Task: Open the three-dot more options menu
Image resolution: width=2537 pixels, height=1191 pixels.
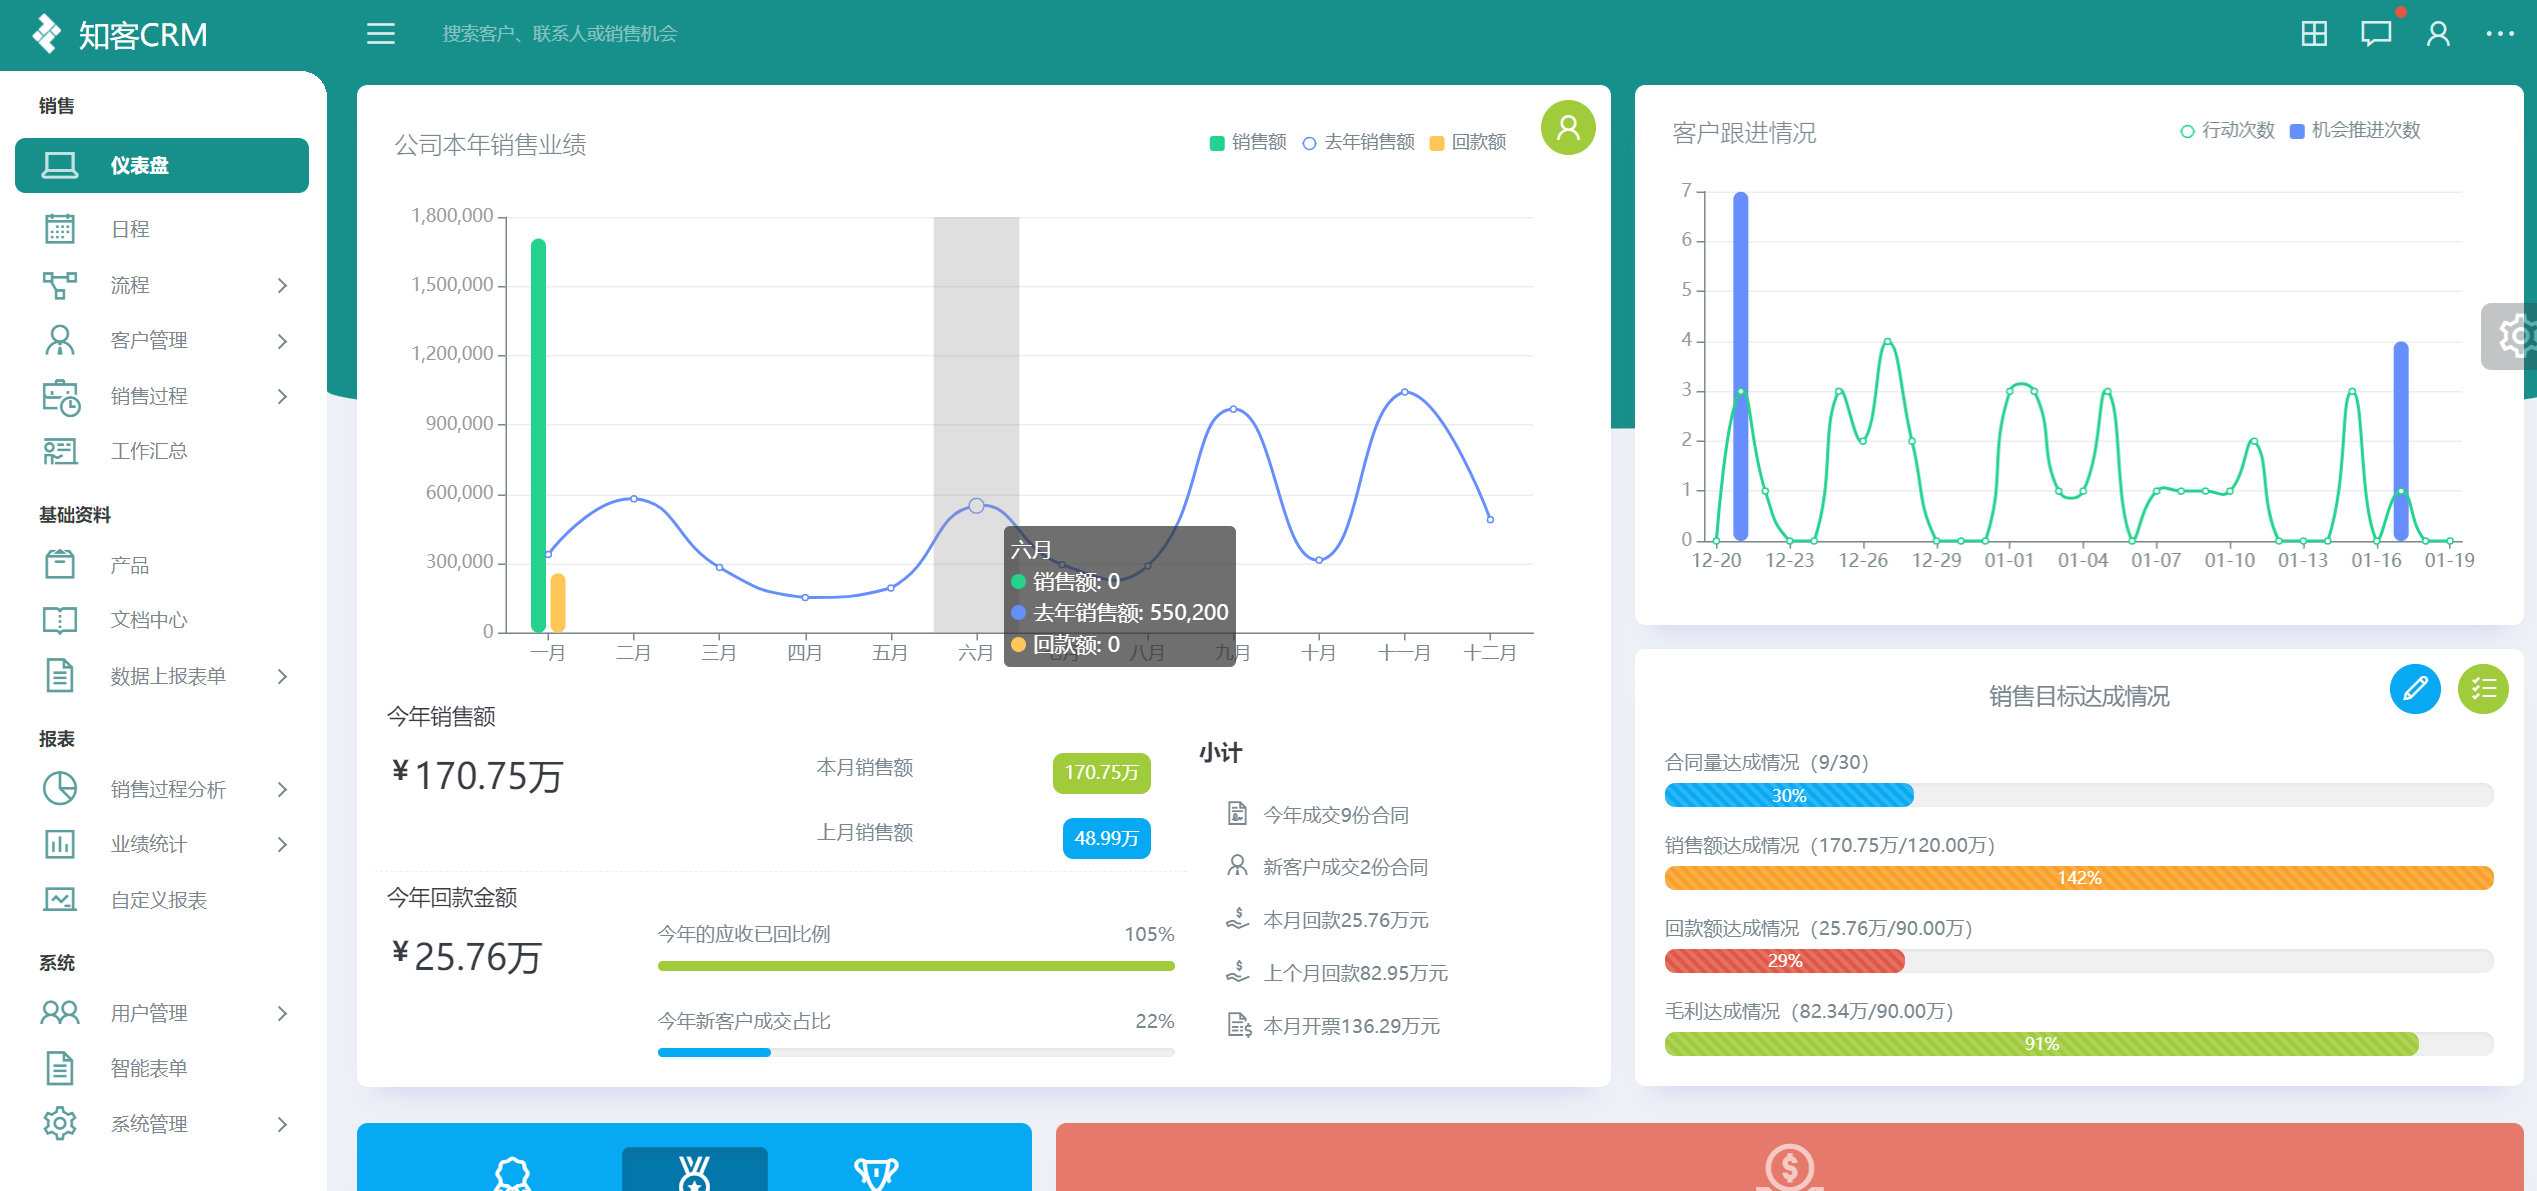Action: (2500, 34)
